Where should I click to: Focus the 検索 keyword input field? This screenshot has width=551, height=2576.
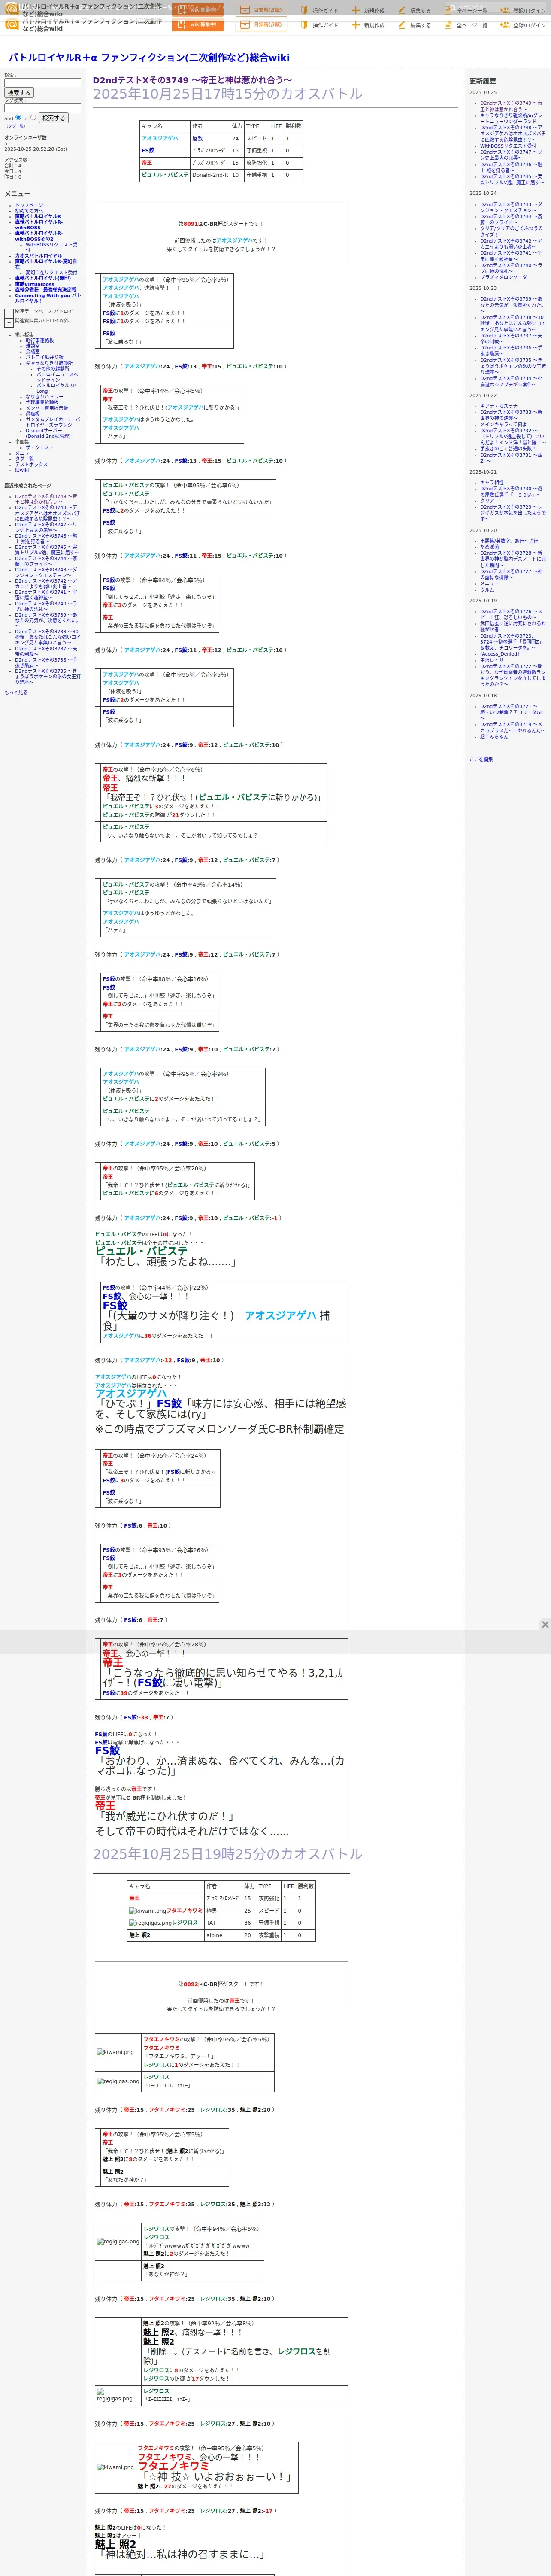(42, 83)
